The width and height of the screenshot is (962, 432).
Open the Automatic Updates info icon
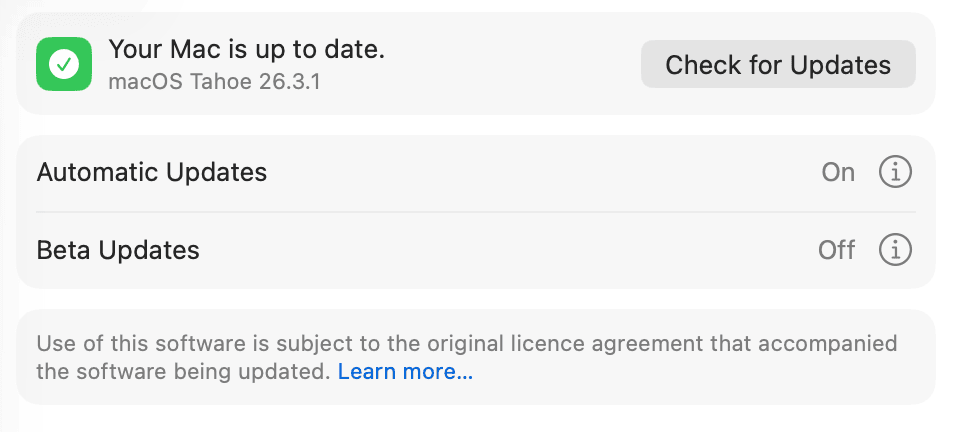click(x=895, y=172)
